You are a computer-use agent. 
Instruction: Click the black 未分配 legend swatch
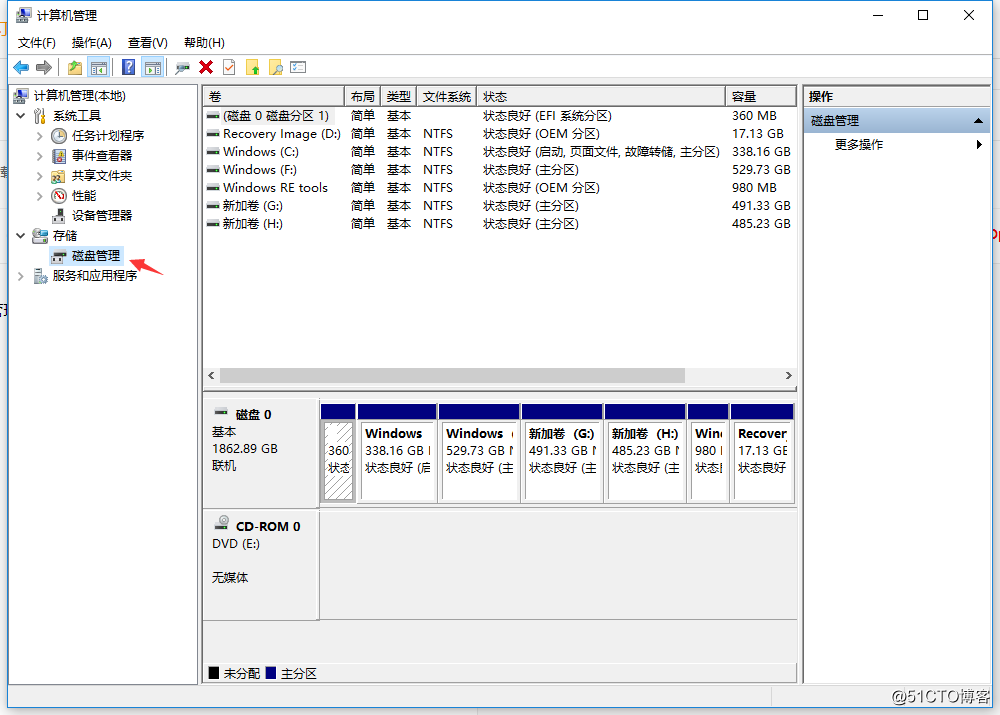214,673
